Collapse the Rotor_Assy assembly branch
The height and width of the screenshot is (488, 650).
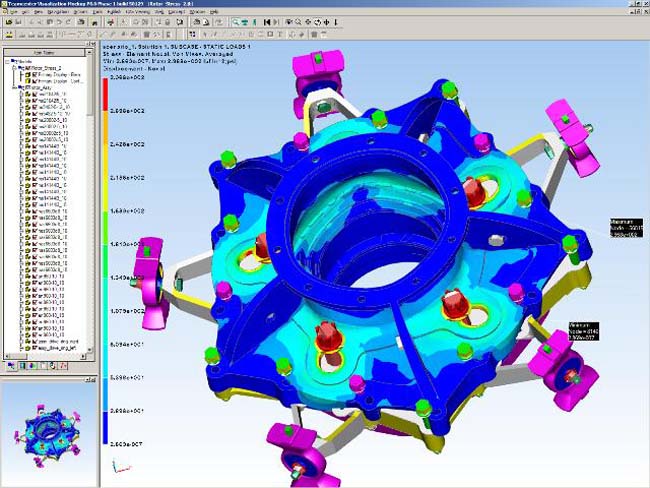click(x=14, y=87)
